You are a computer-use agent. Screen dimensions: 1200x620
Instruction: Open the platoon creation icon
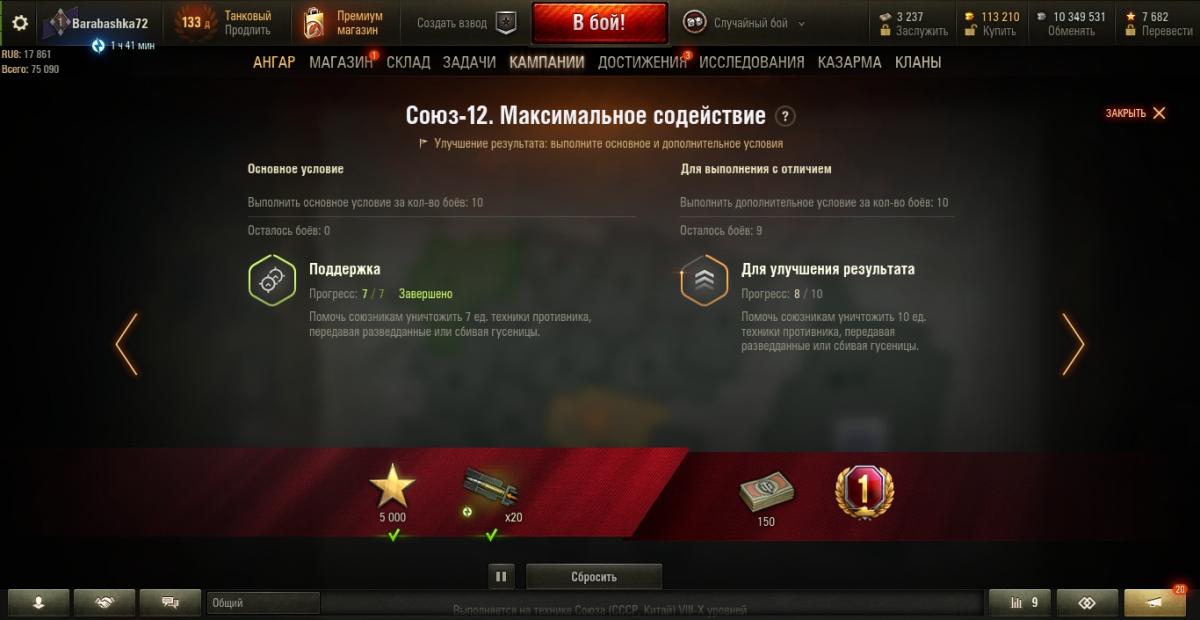[x=509, y=23]
